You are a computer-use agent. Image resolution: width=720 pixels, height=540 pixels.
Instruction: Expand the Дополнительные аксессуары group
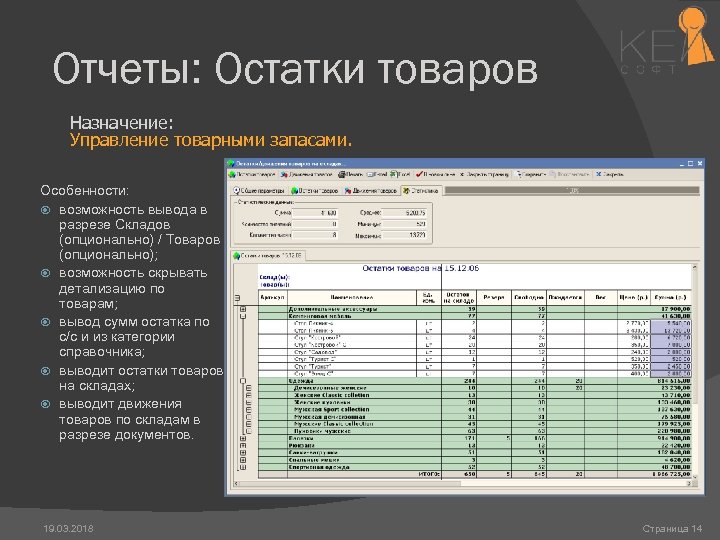pyautogui.click(x=243, y=309)
